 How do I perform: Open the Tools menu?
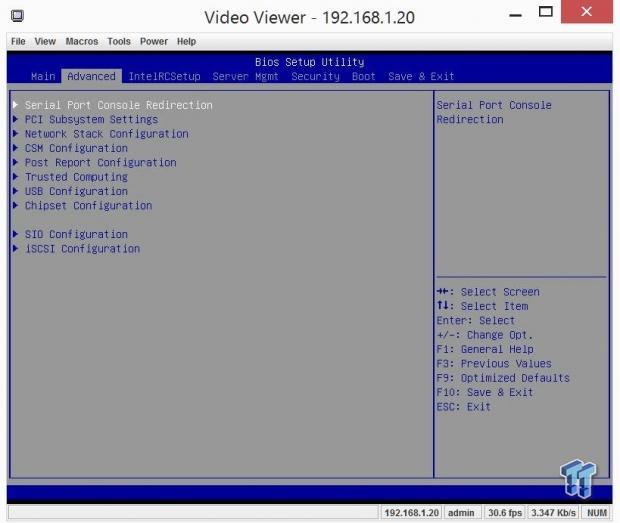(x=119, y=42)
